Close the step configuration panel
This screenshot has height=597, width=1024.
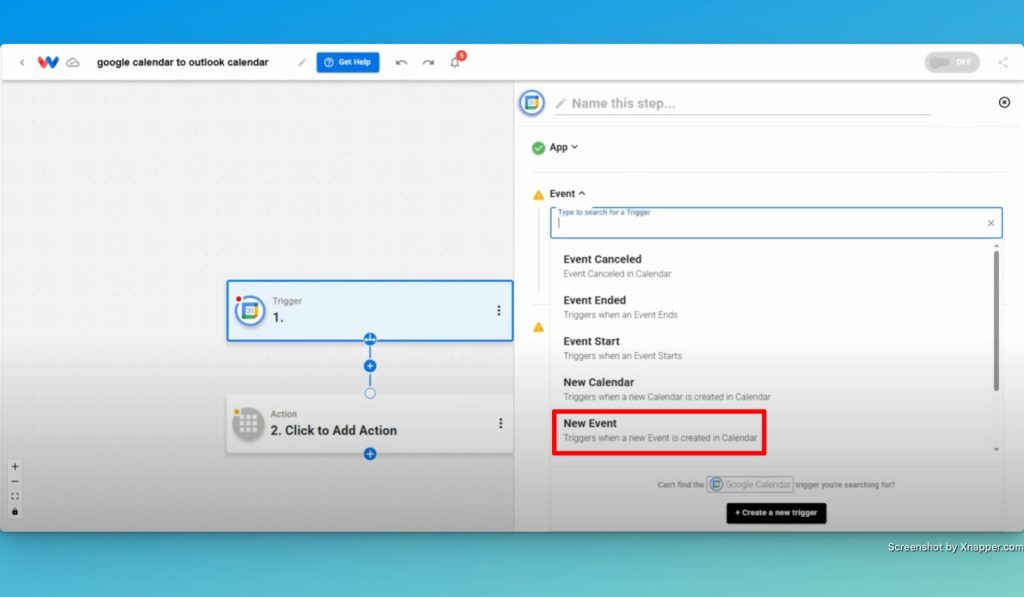click(x=1004, y=102)
